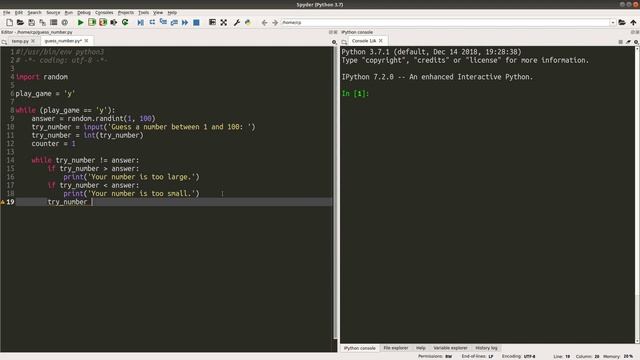The width and height of the screenshot is (640, 360).
Task: Open the file list (browse tabs) icon
Action: (x=53, y=22)
